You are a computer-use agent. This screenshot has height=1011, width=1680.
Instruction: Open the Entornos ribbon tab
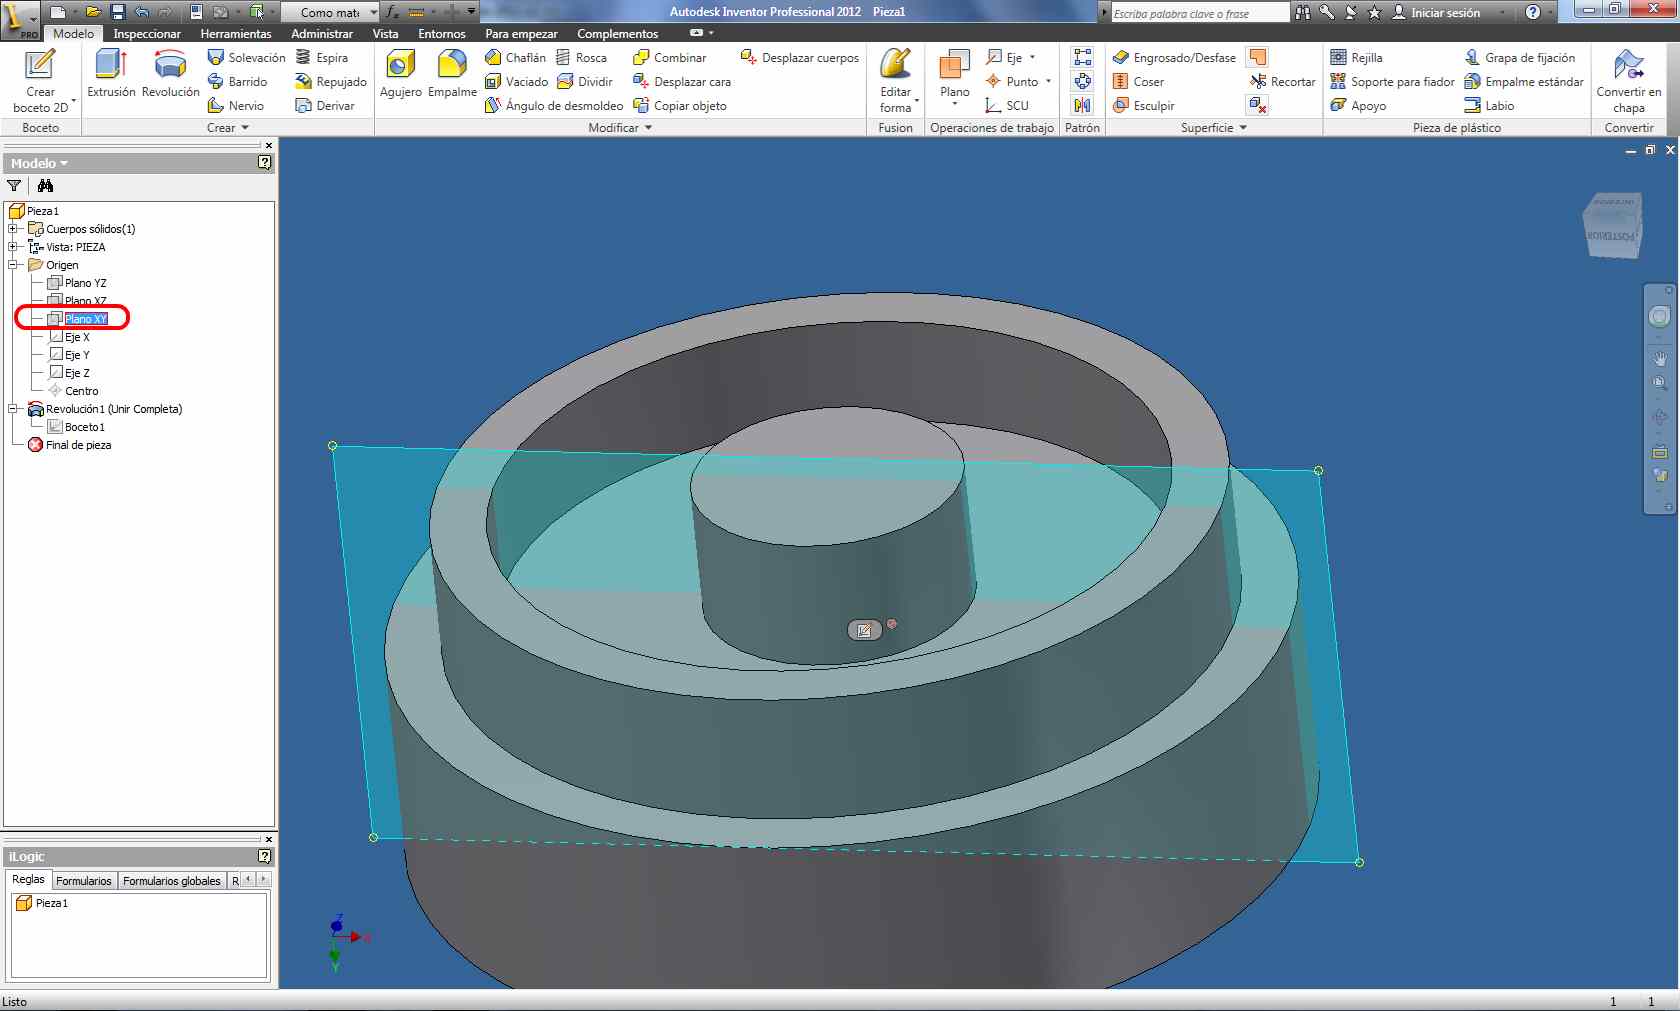click(442, 34)
